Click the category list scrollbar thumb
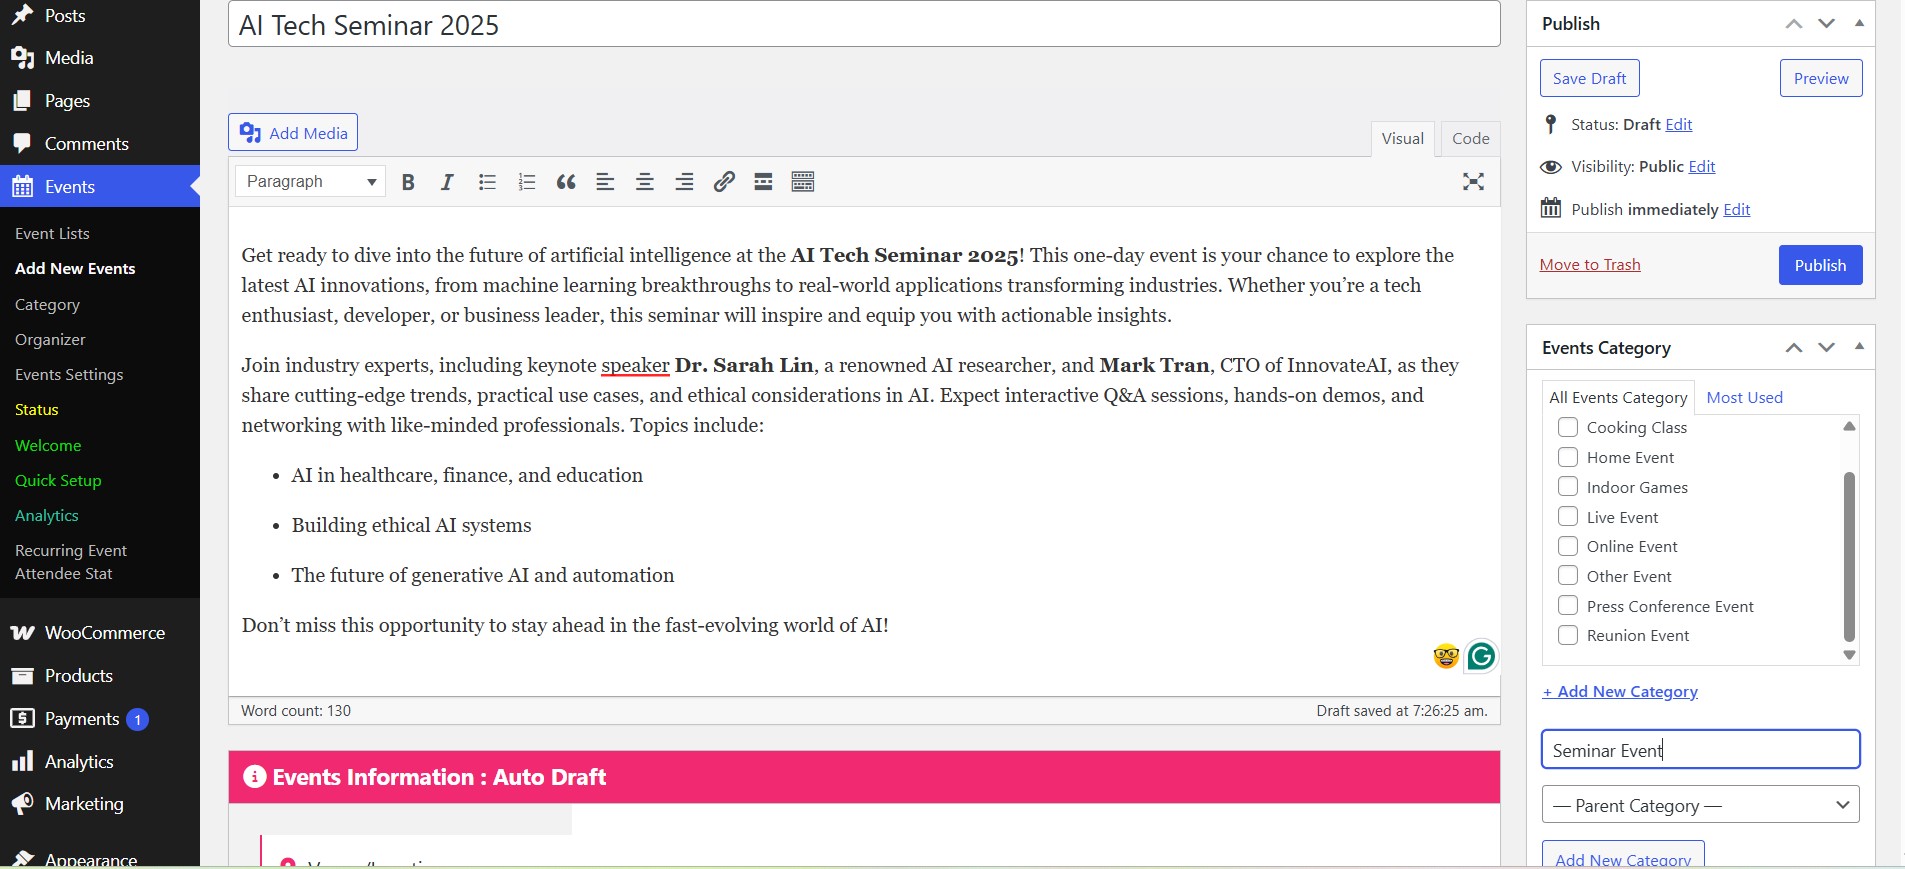This screenshot has height=869, width=1905. click(1849, 557)
